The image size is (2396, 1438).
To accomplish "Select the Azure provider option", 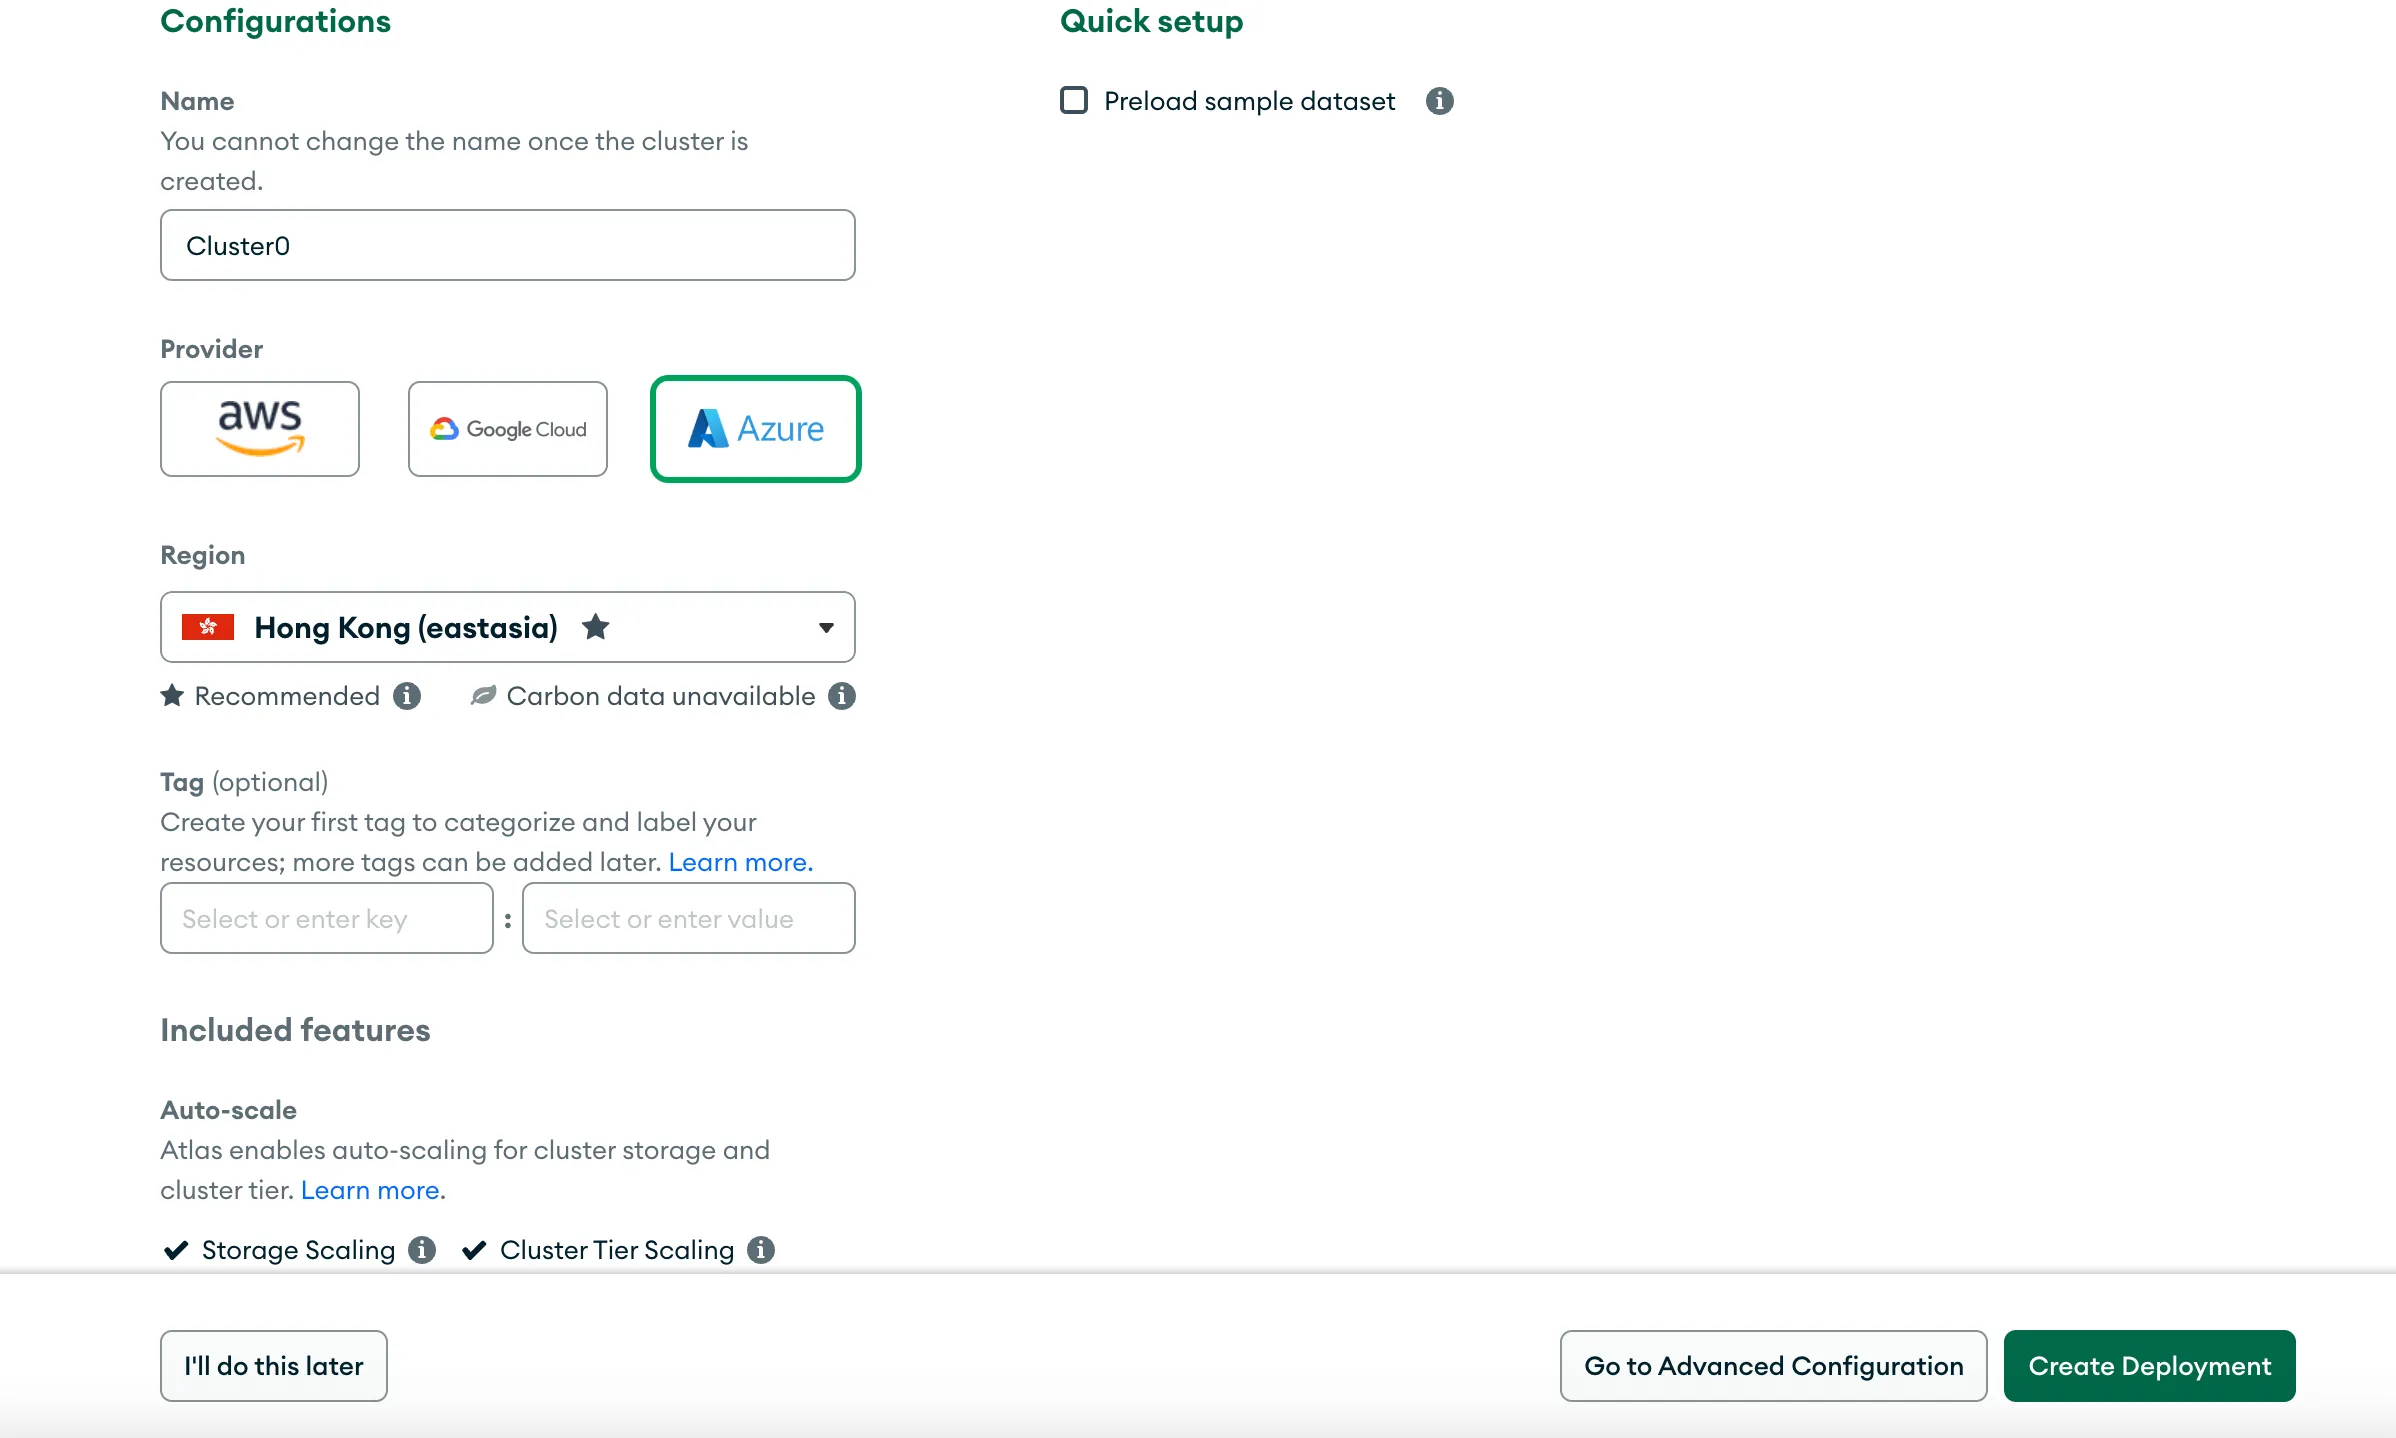I will click(x=756, y=429).
